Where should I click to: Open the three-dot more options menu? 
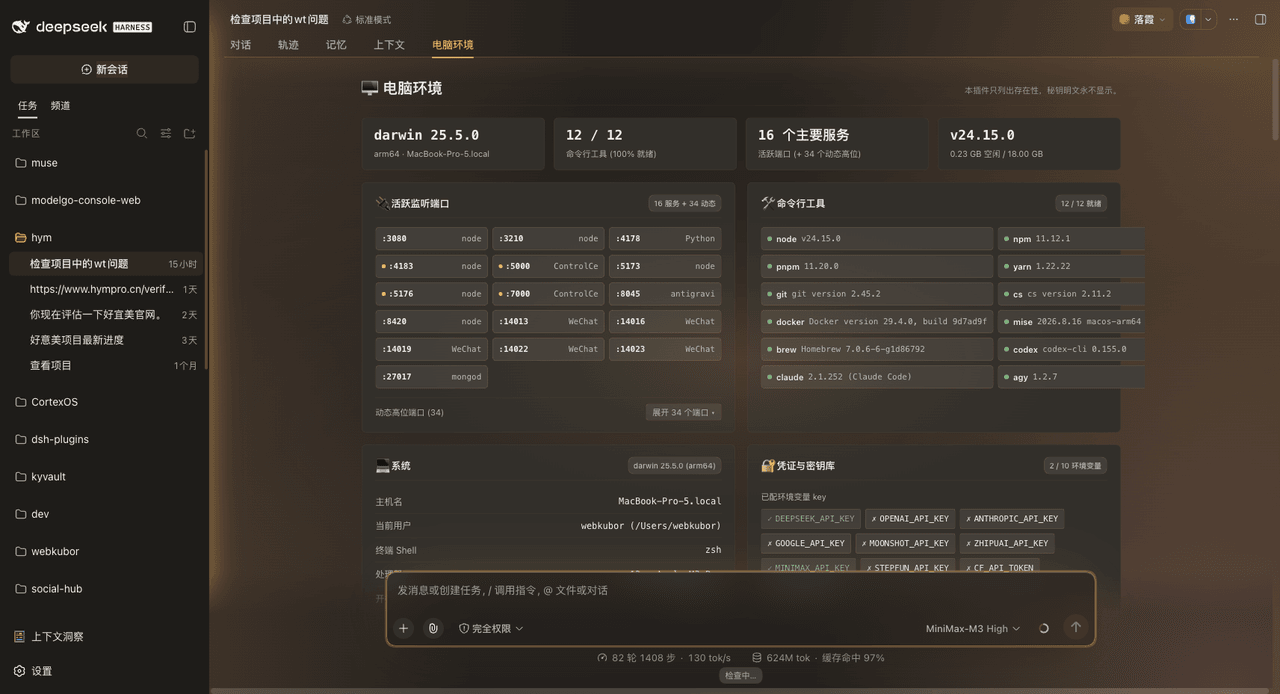[1233, 19]
